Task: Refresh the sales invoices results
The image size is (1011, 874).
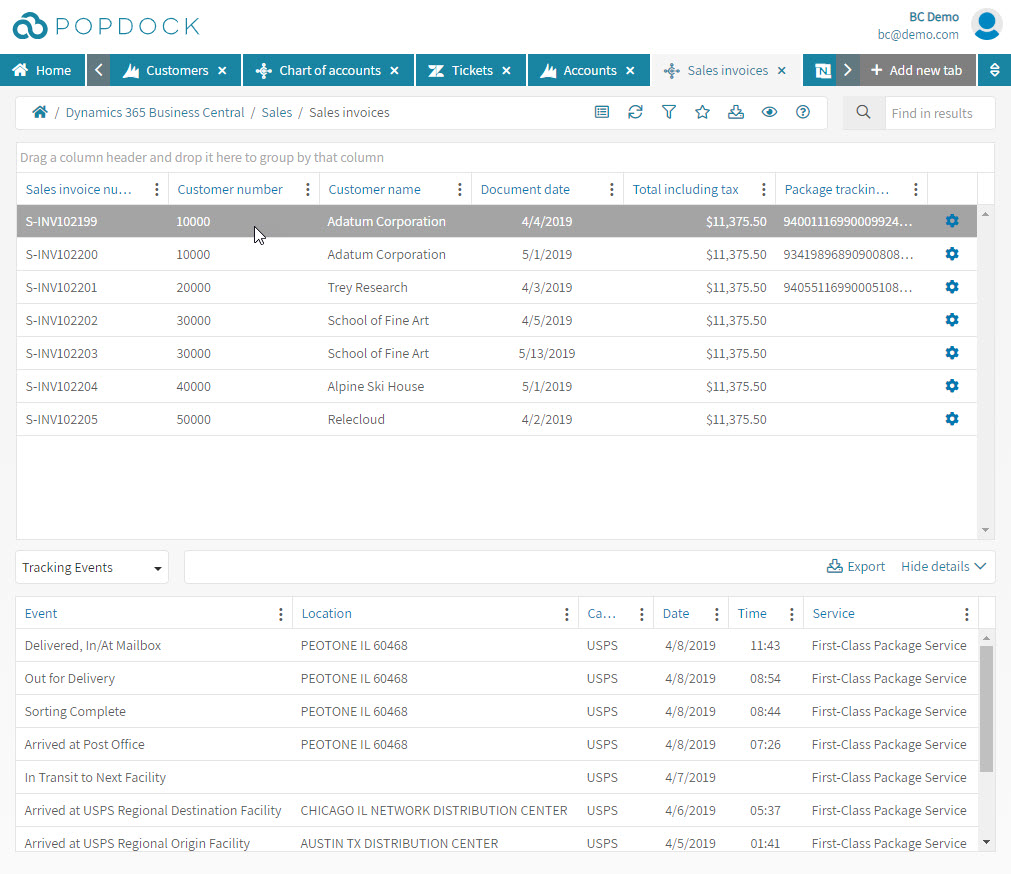Action: click(635, 112)
